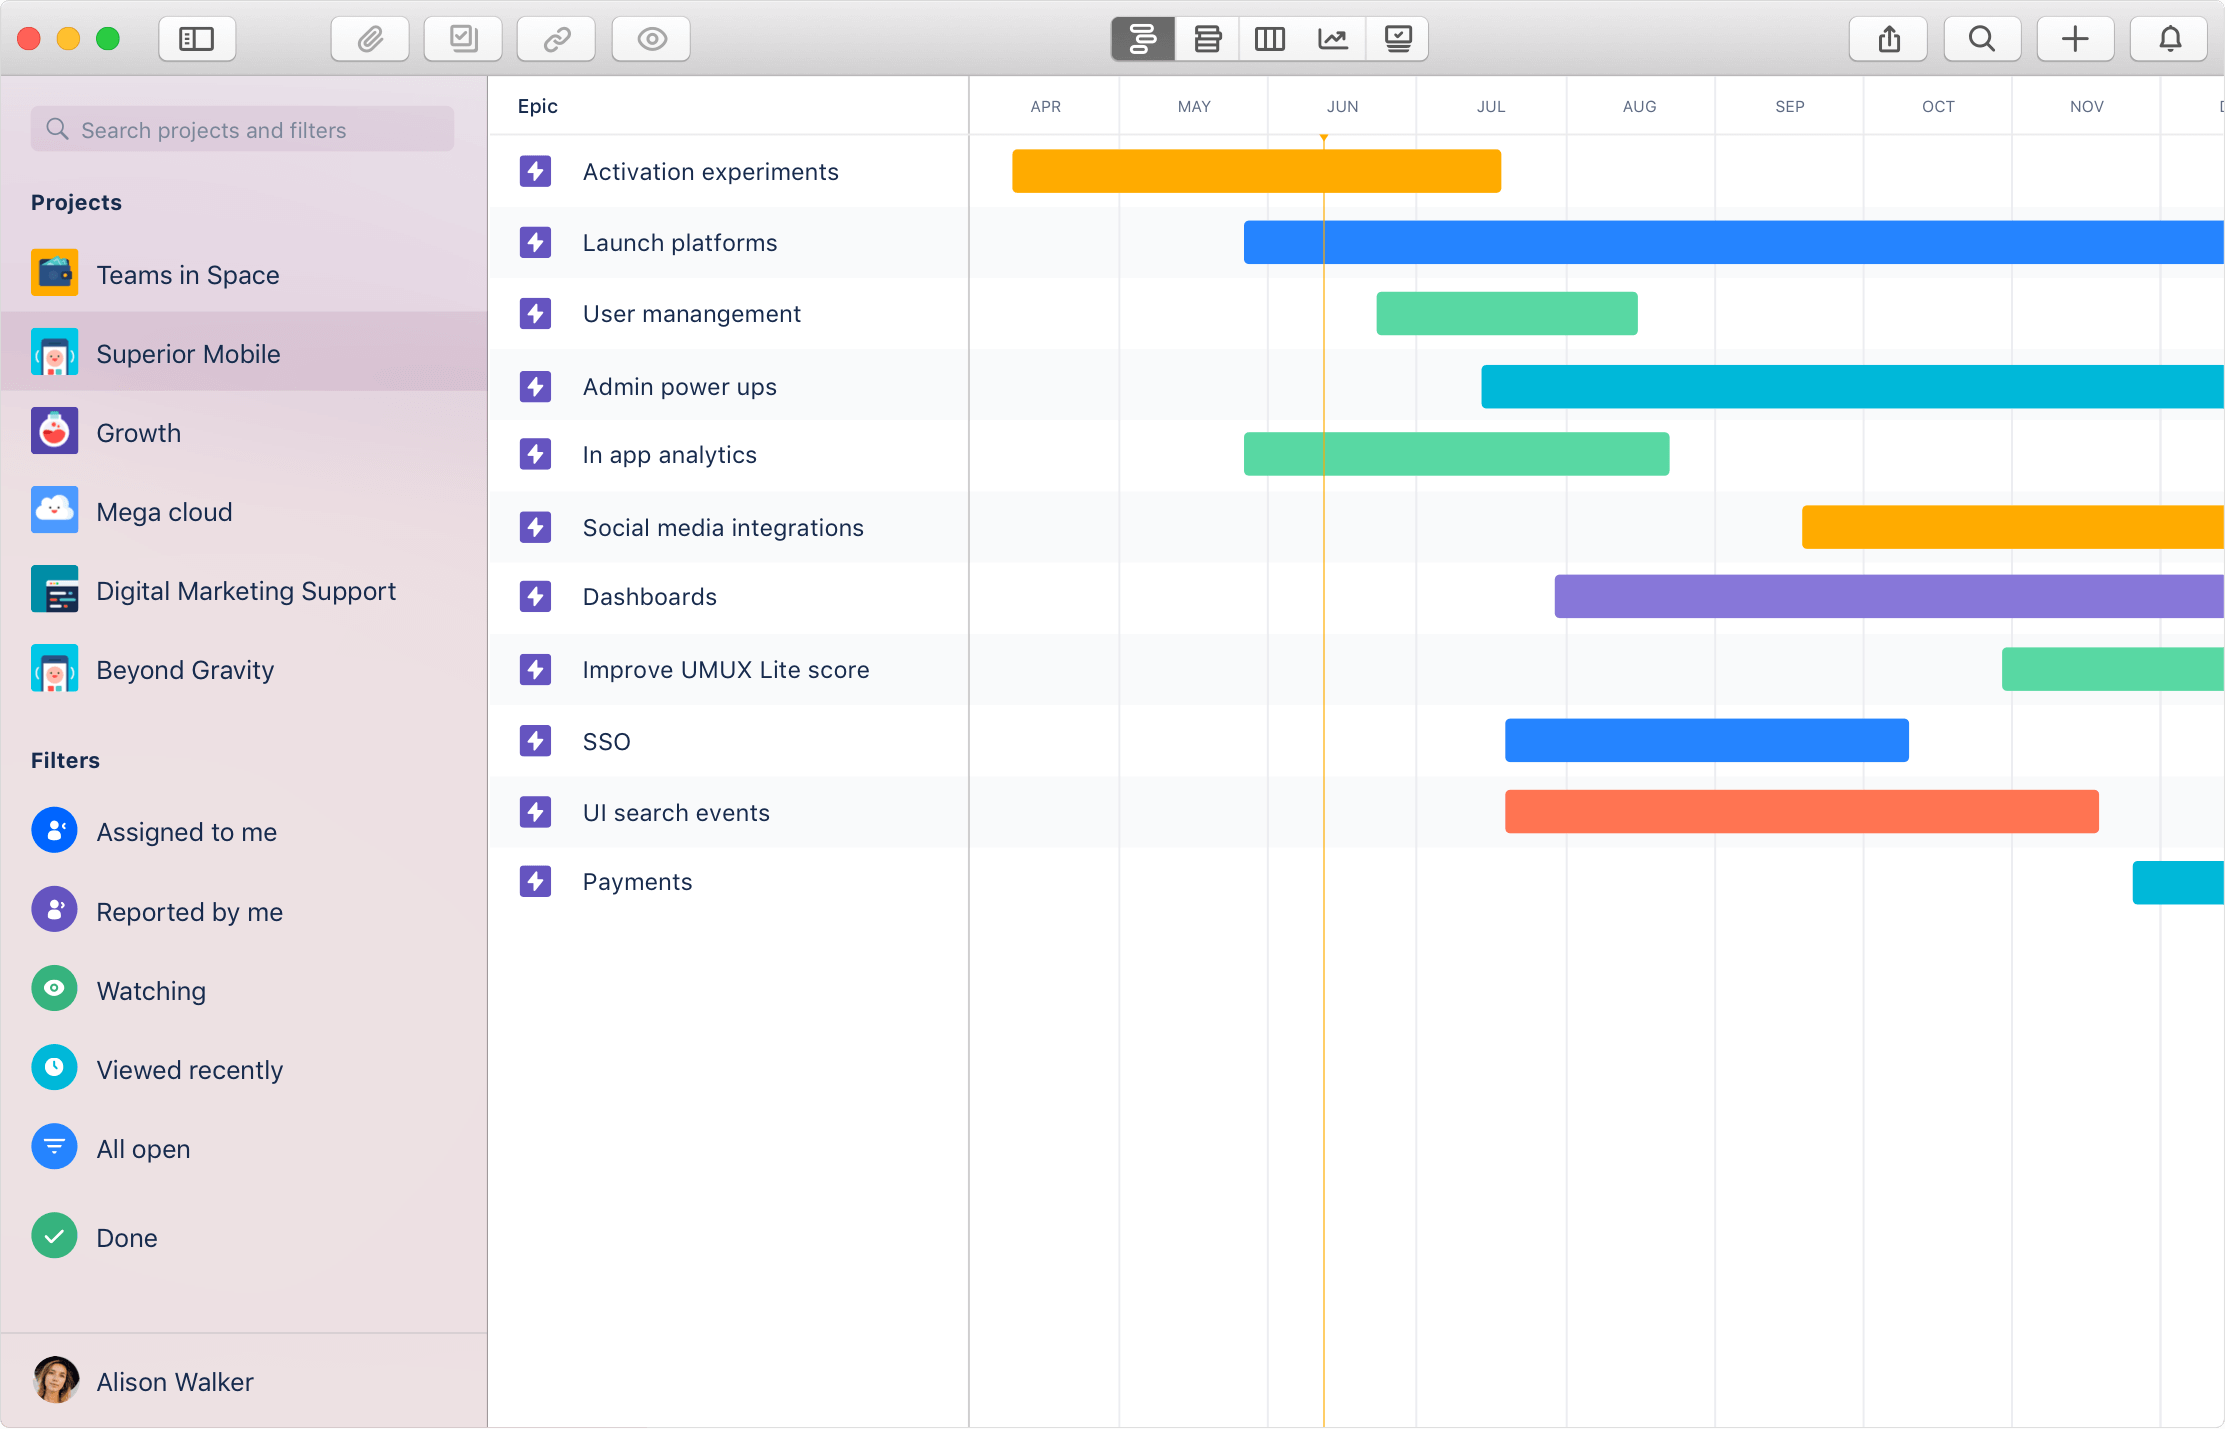
Task: Switch to backlog list view
Action: tap(1207, 39)
